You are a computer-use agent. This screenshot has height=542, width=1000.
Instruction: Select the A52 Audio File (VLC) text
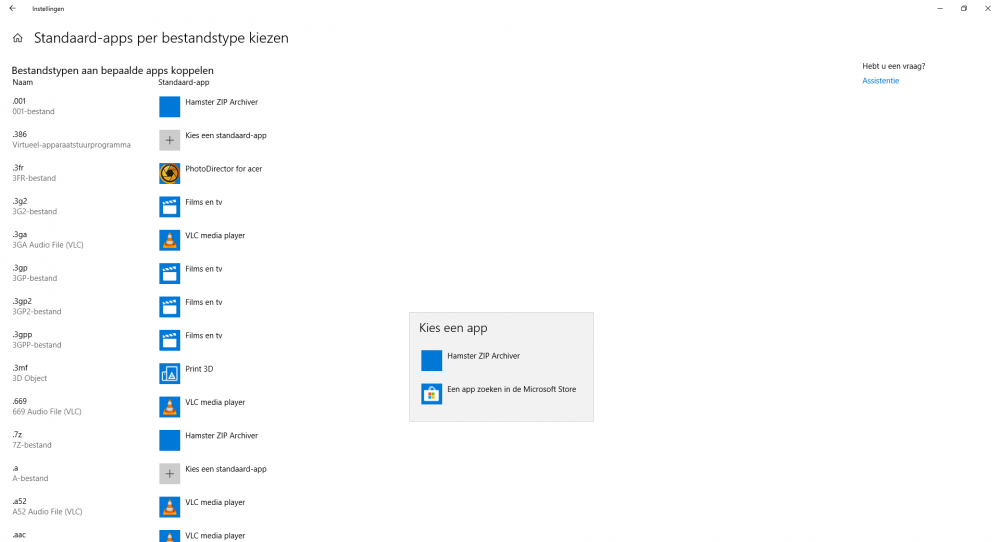click(x=47, y=512)
